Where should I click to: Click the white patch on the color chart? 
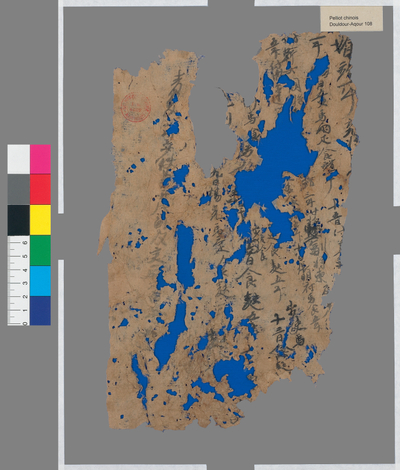pos(19,159)
